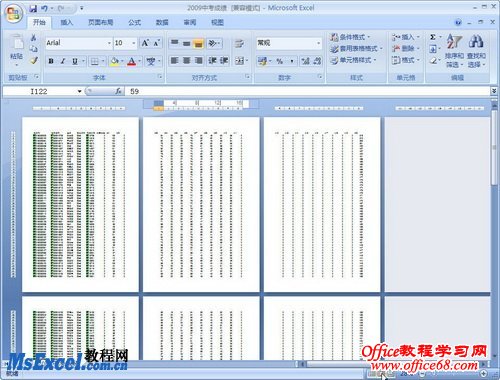Click Clear eraser icon
The height and width of the screenshot is (380, 500).
click(x=433, y=61)
